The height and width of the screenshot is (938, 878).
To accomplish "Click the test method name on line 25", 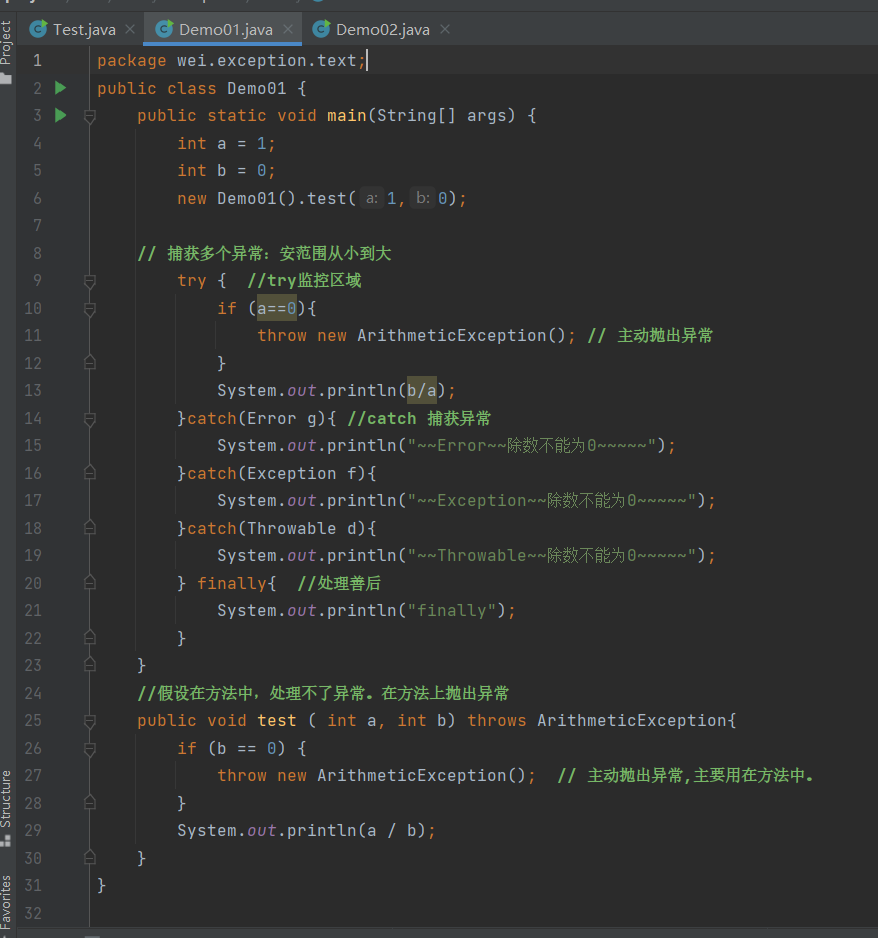I will tap(276, 721).
